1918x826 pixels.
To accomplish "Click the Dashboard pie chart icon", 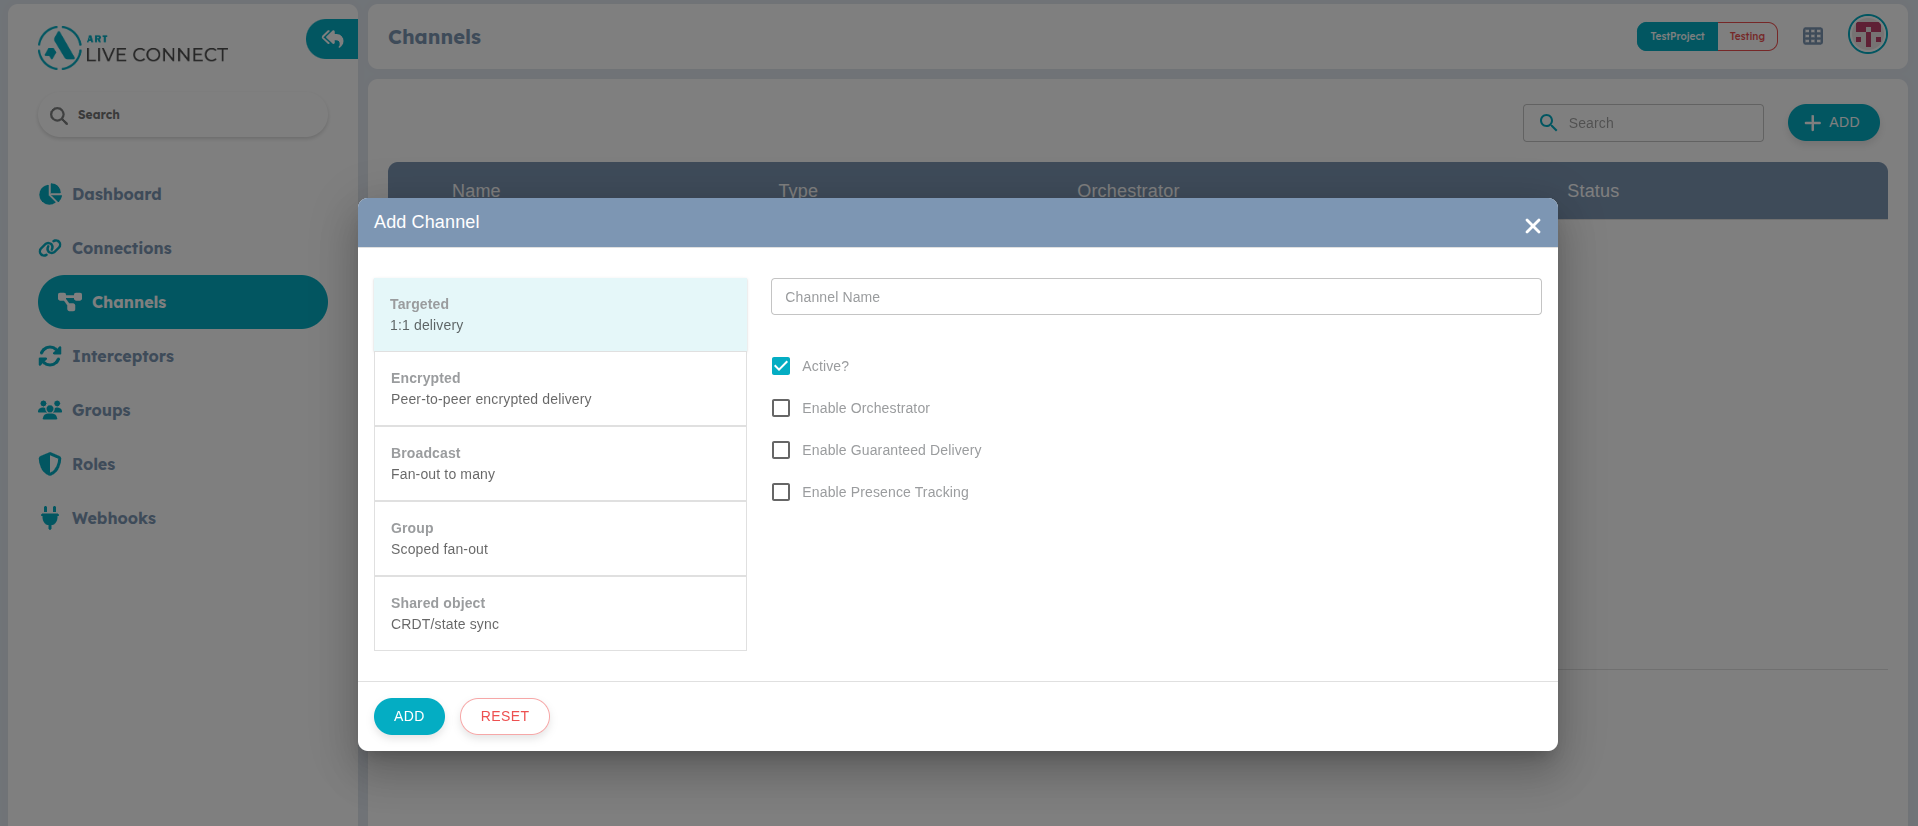I will 50,194.
